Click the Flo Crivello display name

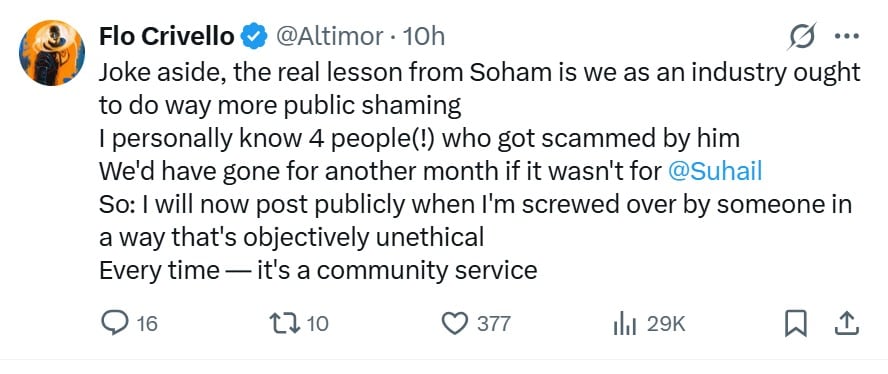(x=166, y=37)
